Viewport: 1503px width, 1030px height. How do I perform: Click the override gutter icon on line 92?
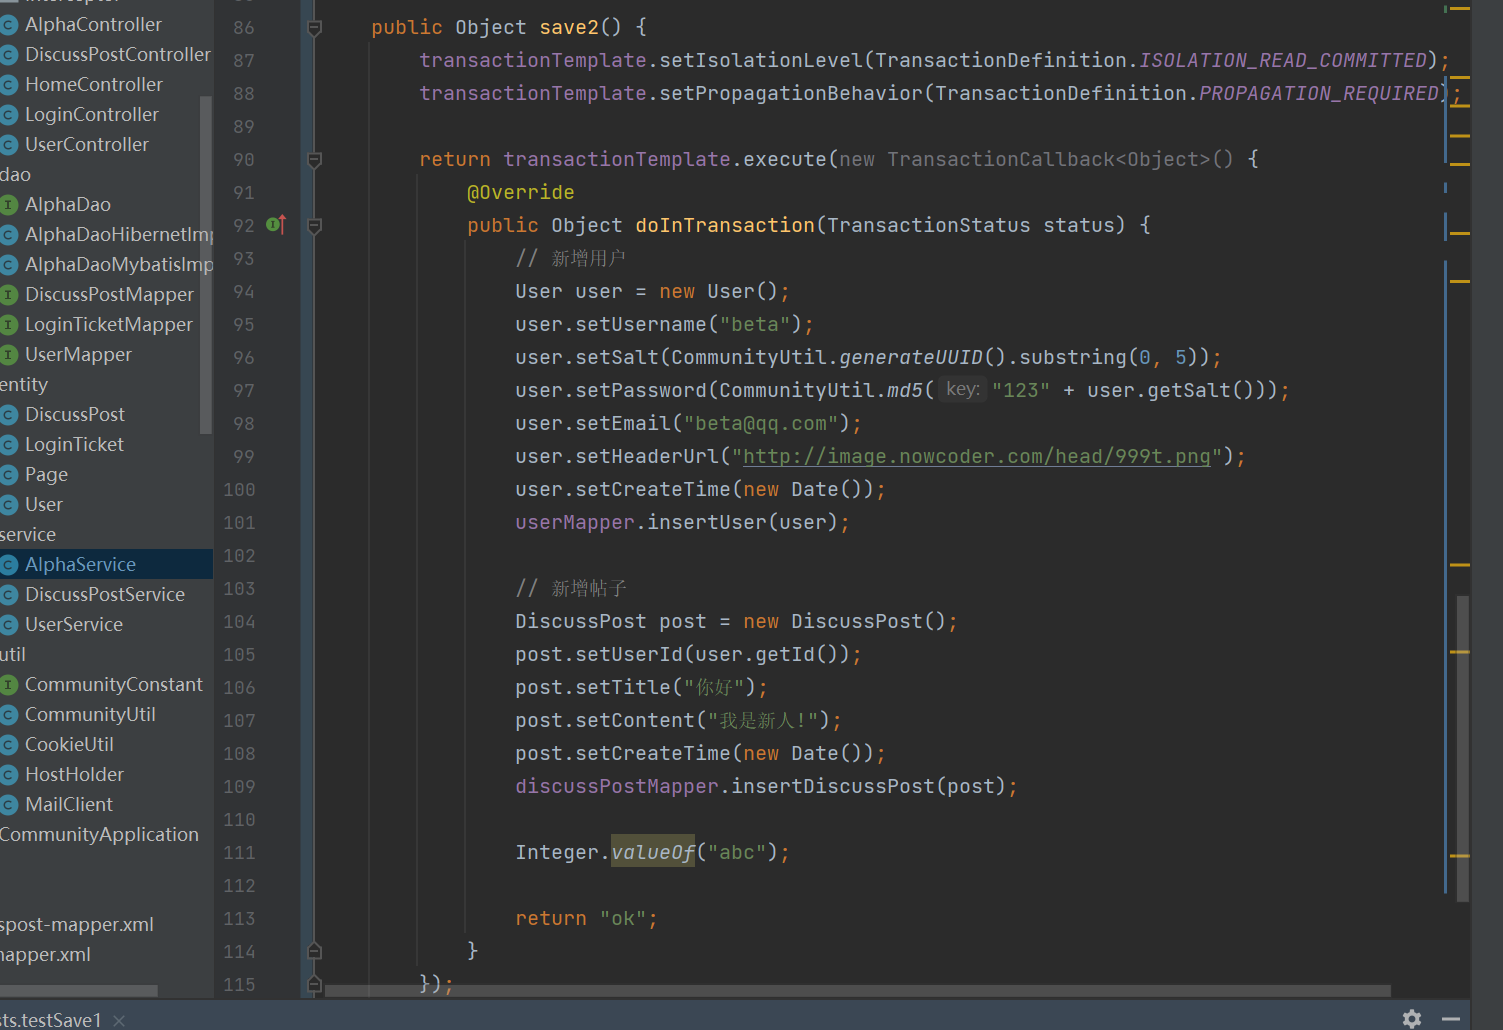pos(276,225)
